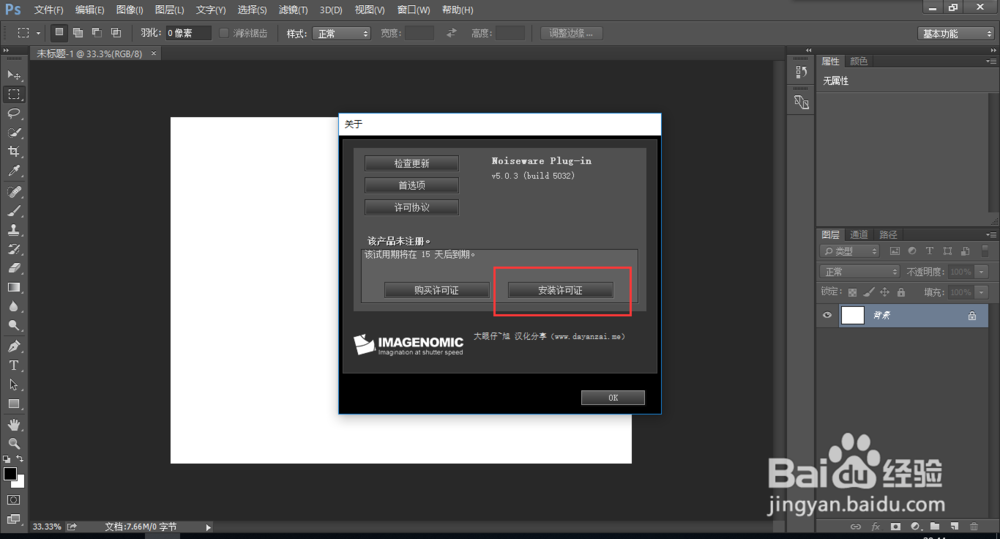Select the Spot Healing Brush tool
The image size is (1000, 539).
pos(13,192)
